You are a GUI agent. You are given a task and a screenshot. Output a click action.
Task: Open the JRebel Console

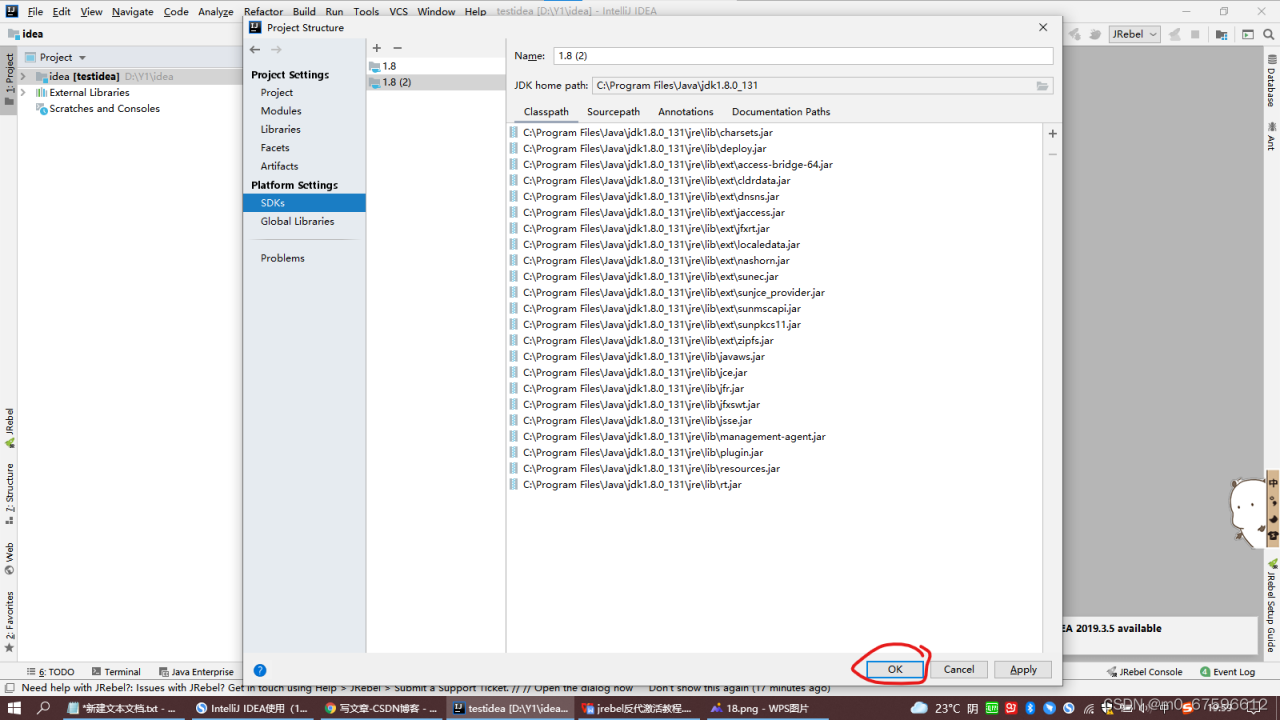coord(1144,672)
